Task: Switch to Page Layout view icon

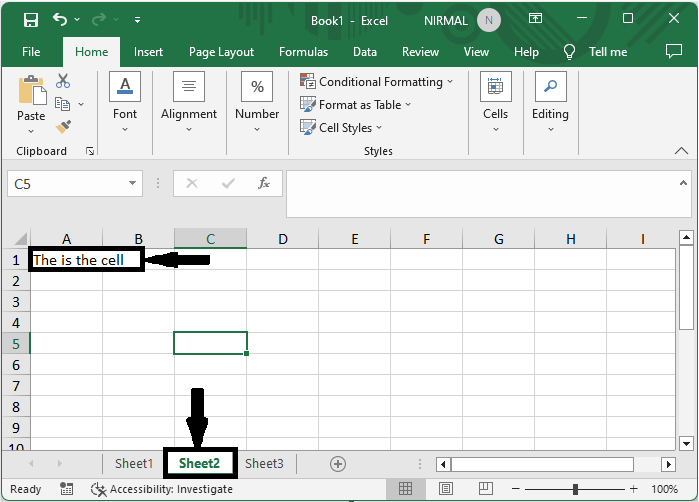Action: tap(446, 489)
